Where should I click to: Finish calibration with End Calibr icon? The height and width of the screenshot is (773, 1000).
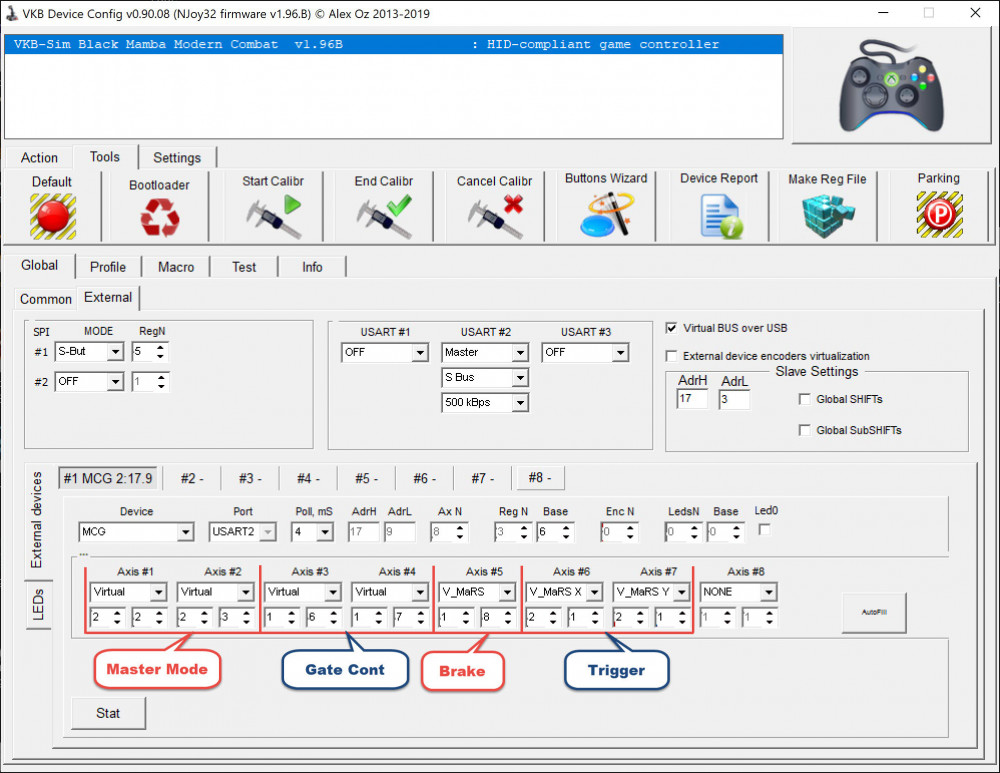pyautogui.click(x=384, y=214)
